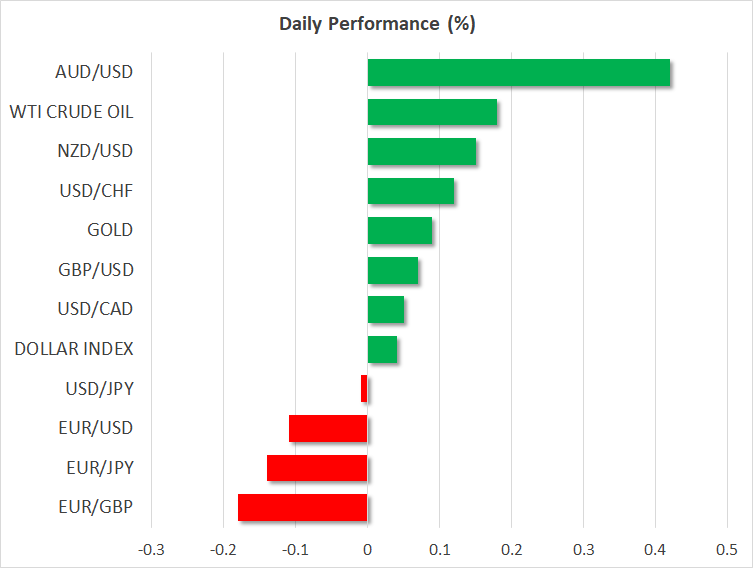Screen dimensions: 753x568
Task: Click the AUD/USD category label
Action: point(95,72)
